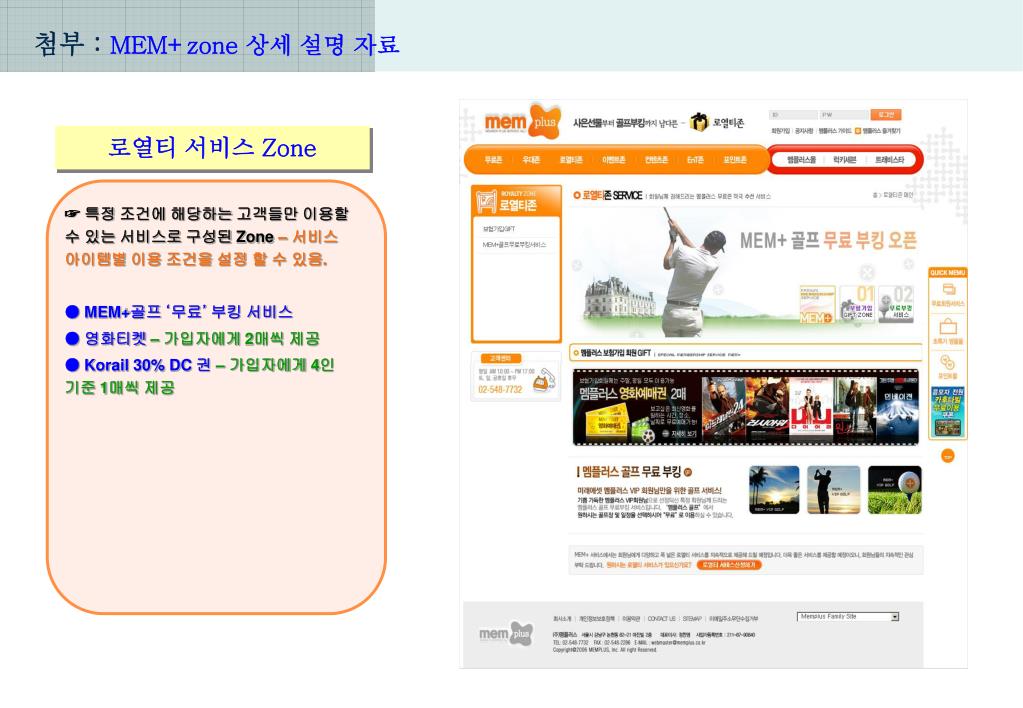Open the 이벤트존 navigation tab
The width and height of the screenshot is (1023, 708).
613,160
